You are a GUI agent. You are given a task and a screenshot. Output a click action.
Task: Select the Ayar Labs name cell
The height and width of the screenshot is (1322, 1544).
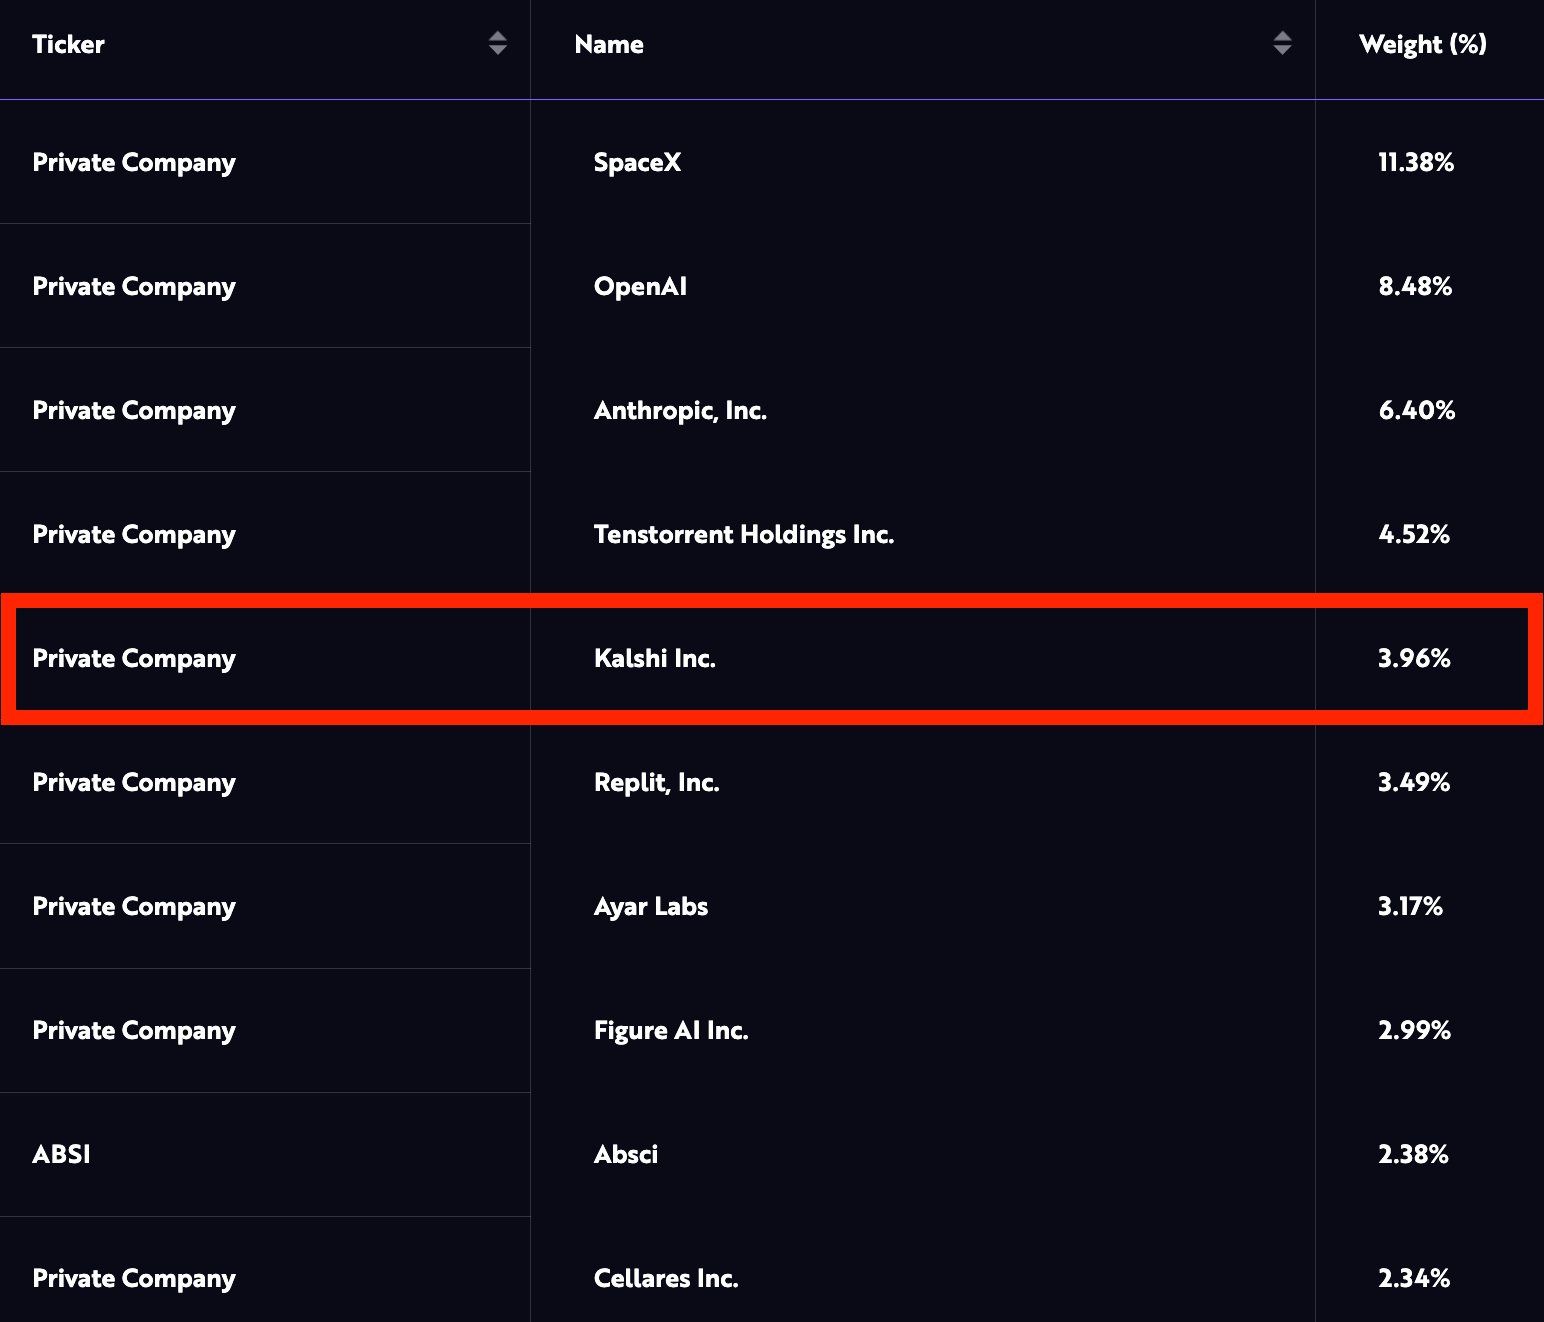click(651, 907)
